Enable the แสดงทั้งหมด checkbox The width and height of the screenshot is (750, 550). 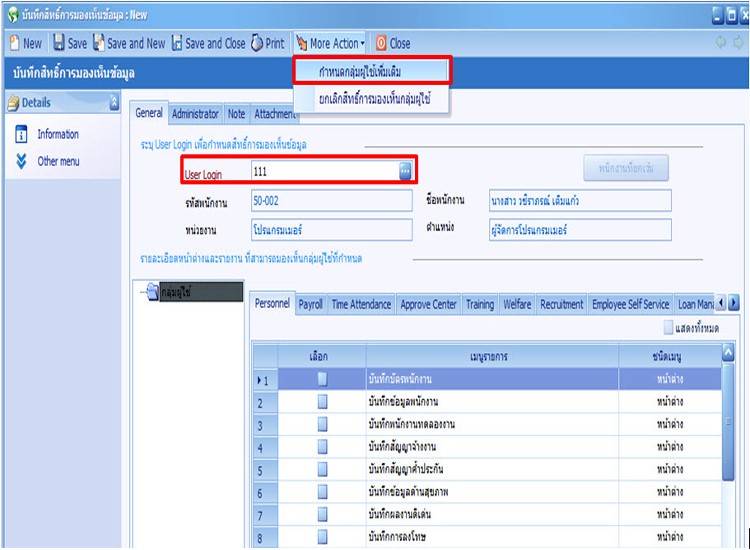point(669,328)
